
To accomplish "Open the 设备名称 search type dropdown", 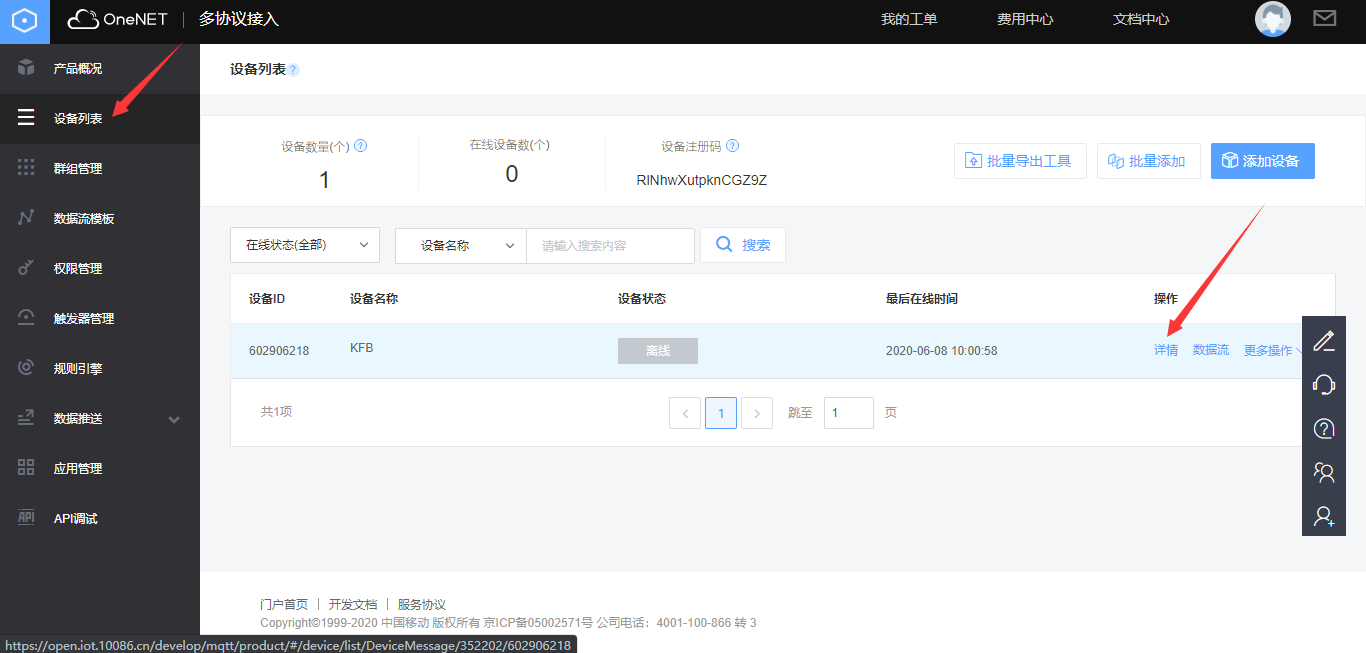I will click(460, 244).
